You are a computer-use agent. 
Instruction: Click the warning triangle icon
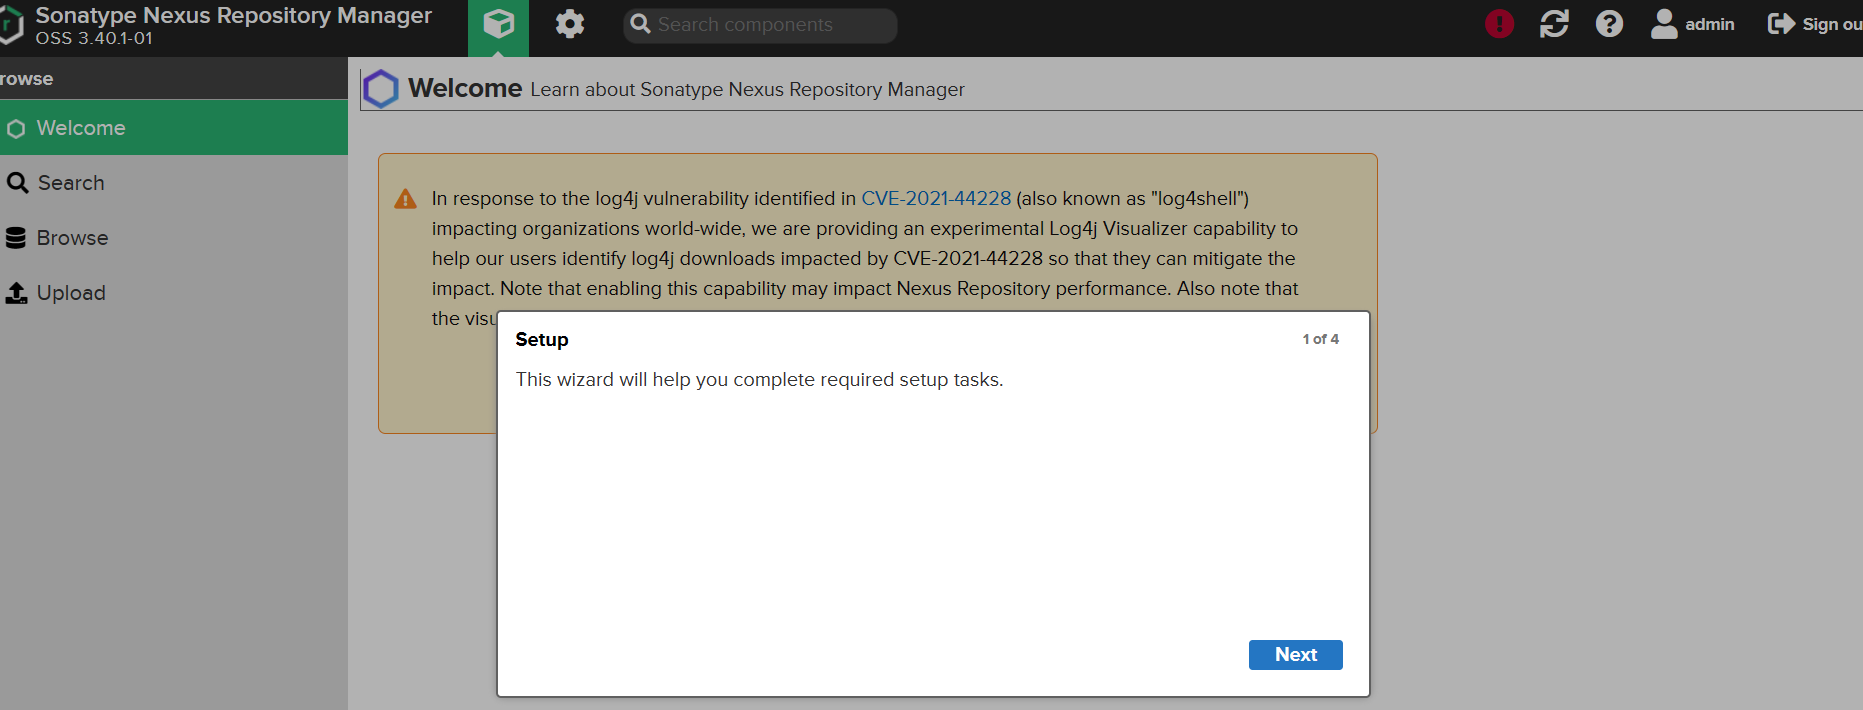(405, 199)
